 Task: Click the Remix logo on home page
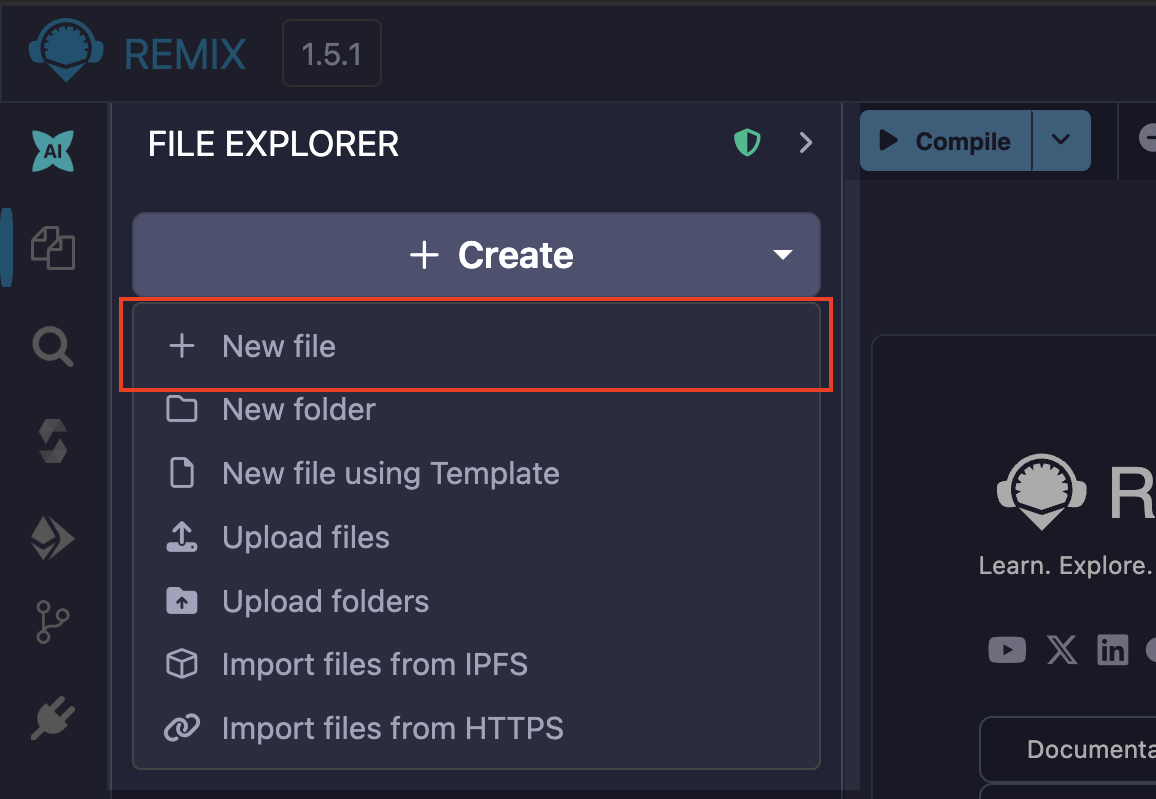tap(1041, 491)
